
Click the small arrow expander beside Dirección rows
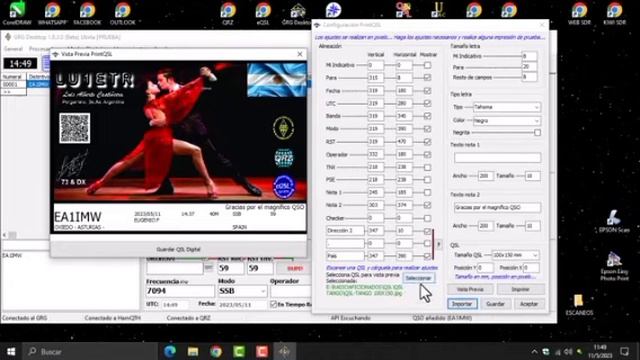point(439,244)
